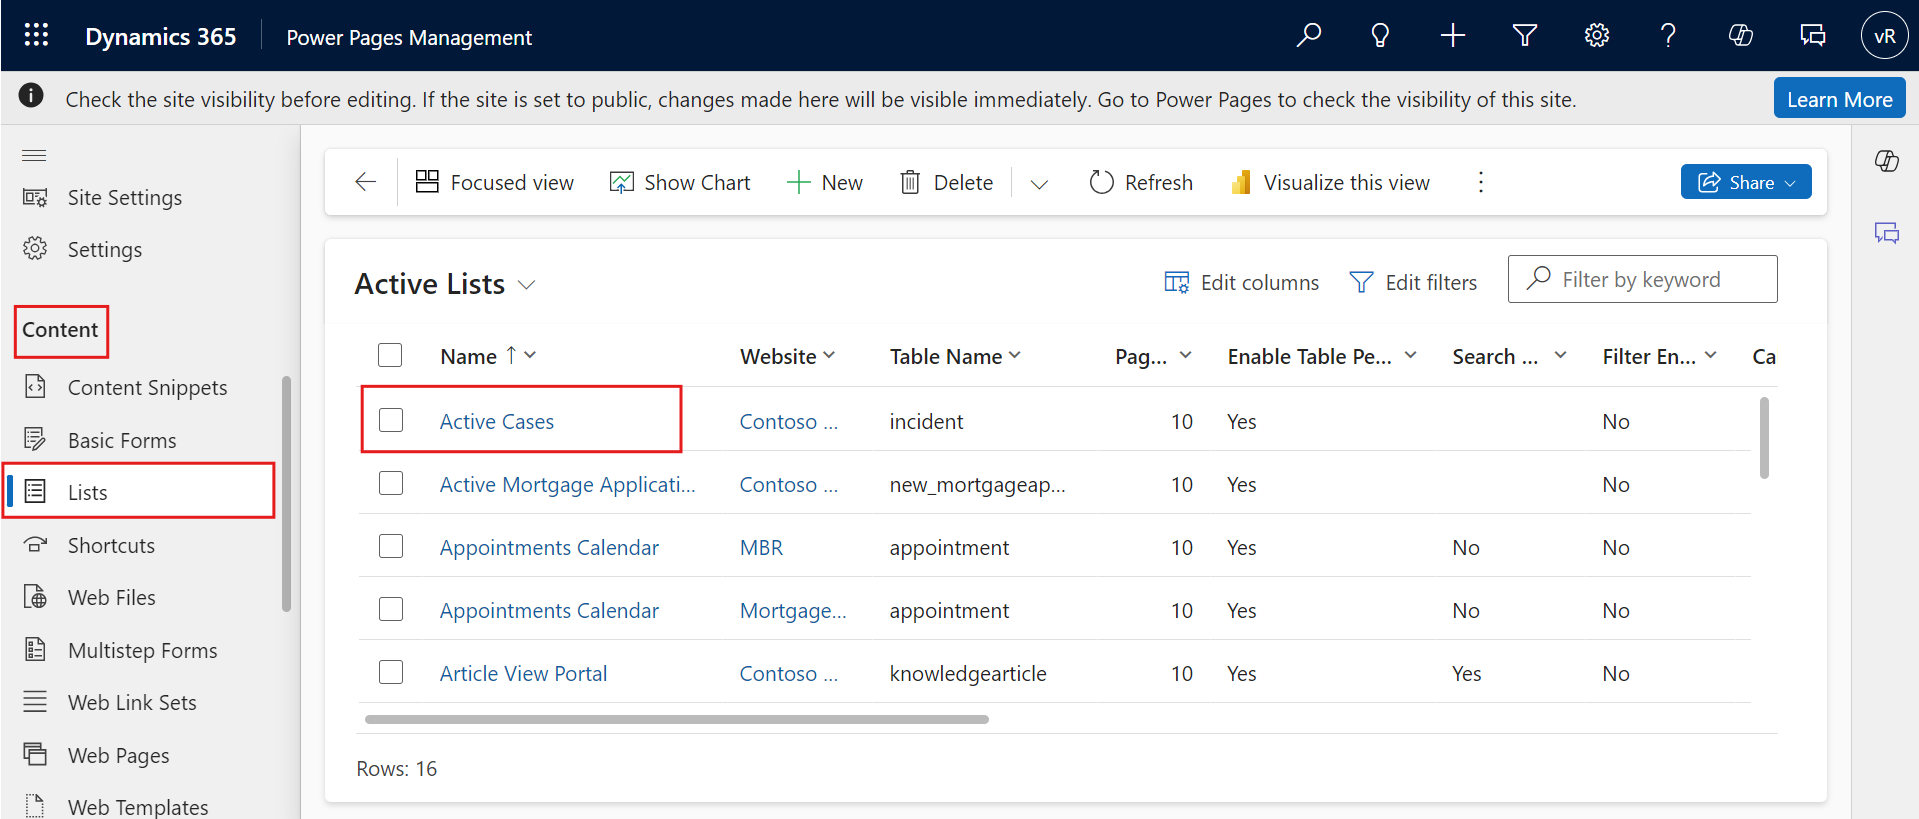Image resolution: width=1919 pixels, height=819 pixels.
Task: Click the Learn More button
Action: (x=1839, y=99)
